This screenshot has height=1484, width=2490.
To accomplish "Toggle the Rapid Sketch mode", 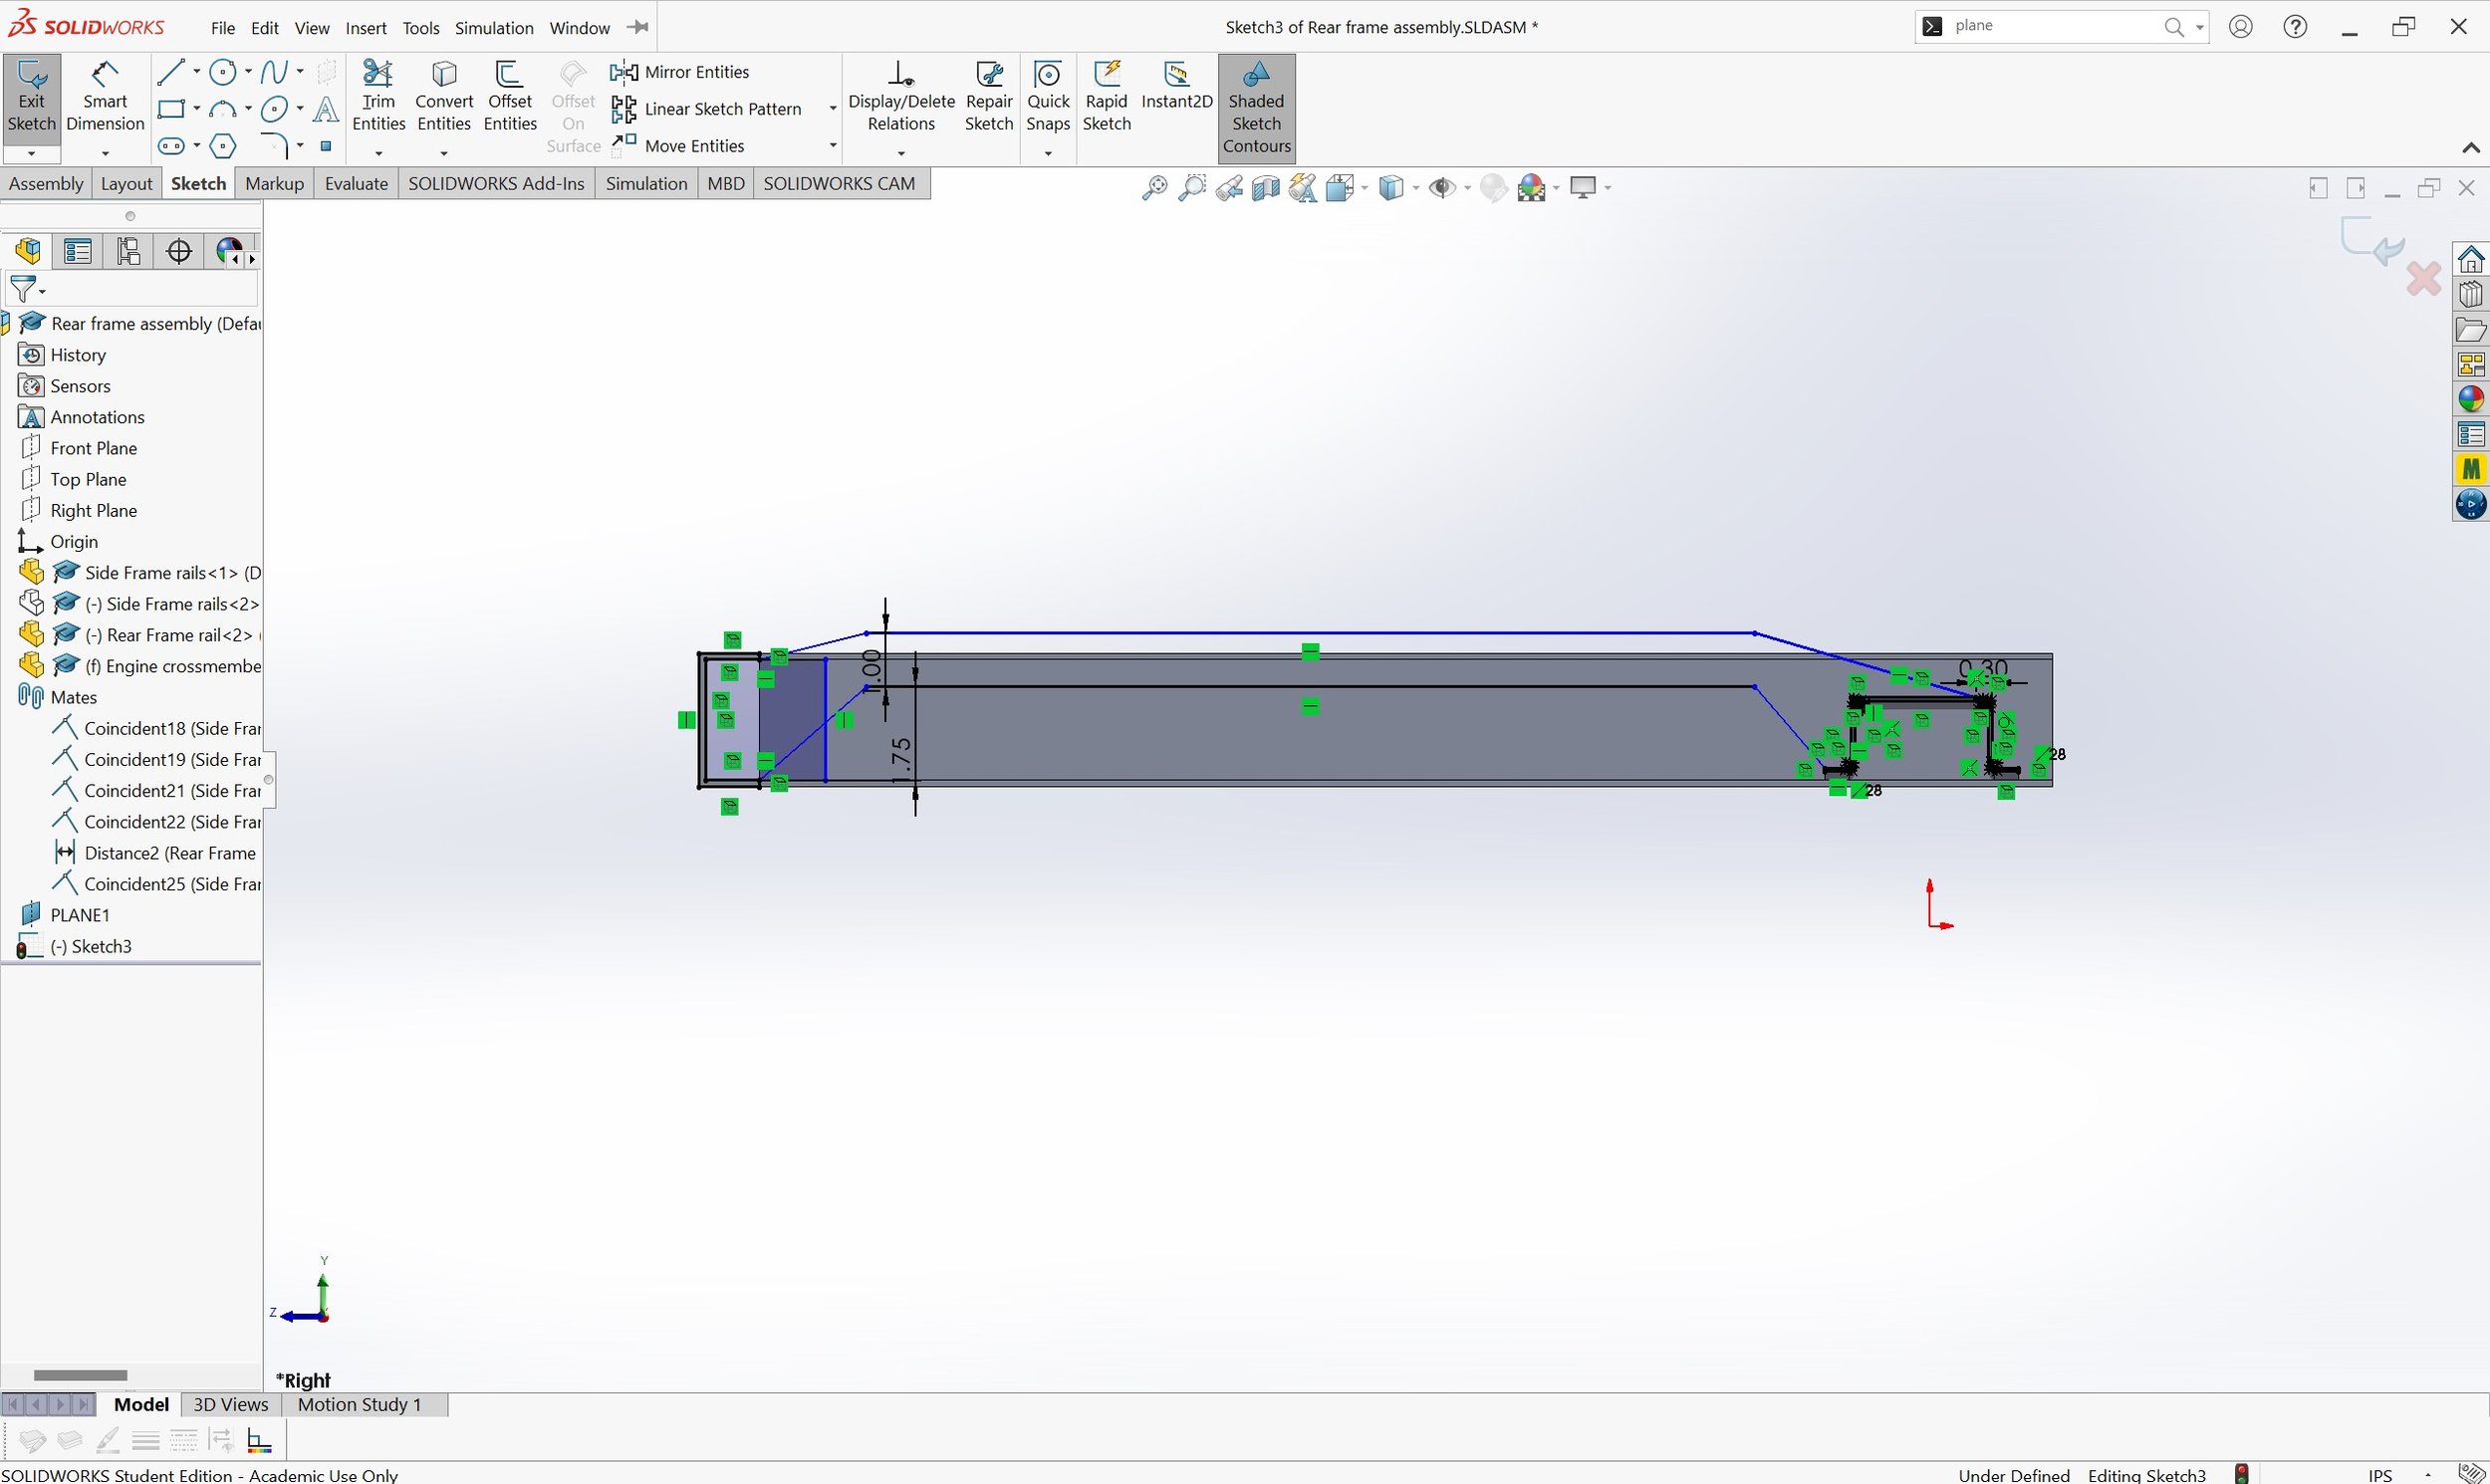I will point(1107,97).
